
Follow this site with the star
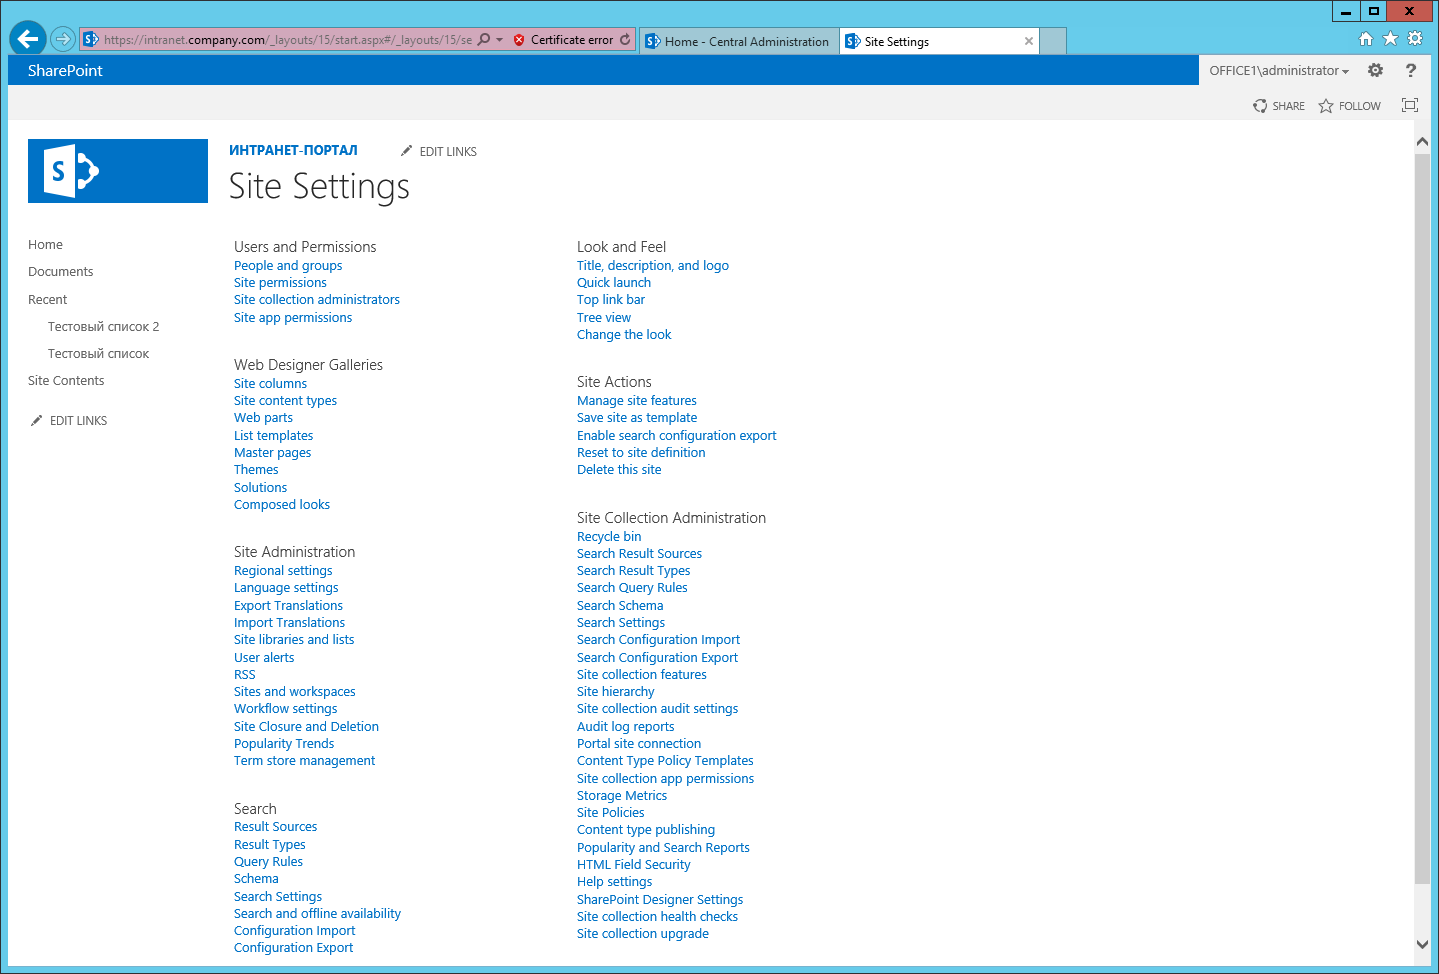pyautogui.click(x=1349, y=106)
